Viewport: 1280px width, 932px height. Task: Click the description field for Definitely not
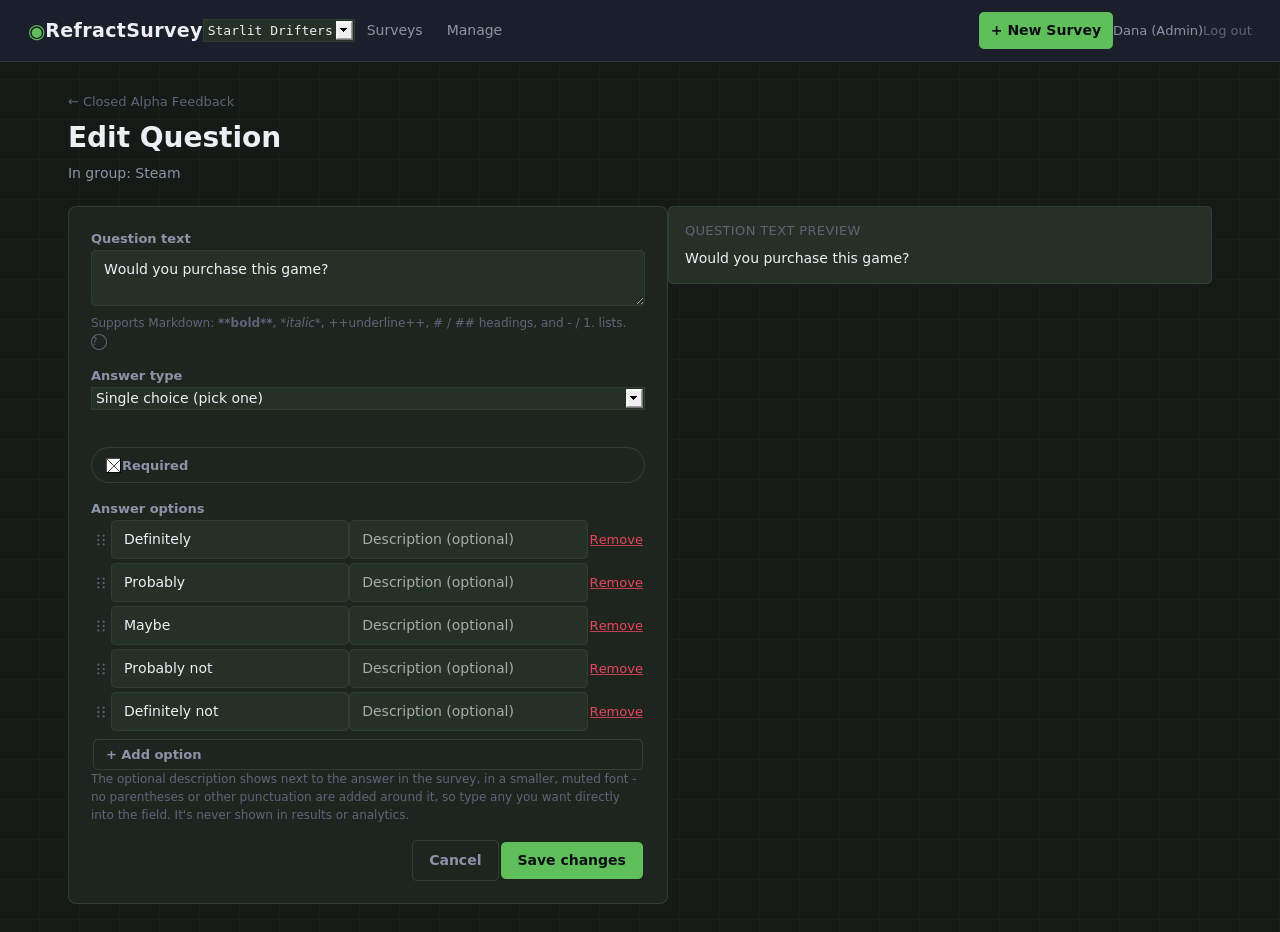click(x=468, y=711)
